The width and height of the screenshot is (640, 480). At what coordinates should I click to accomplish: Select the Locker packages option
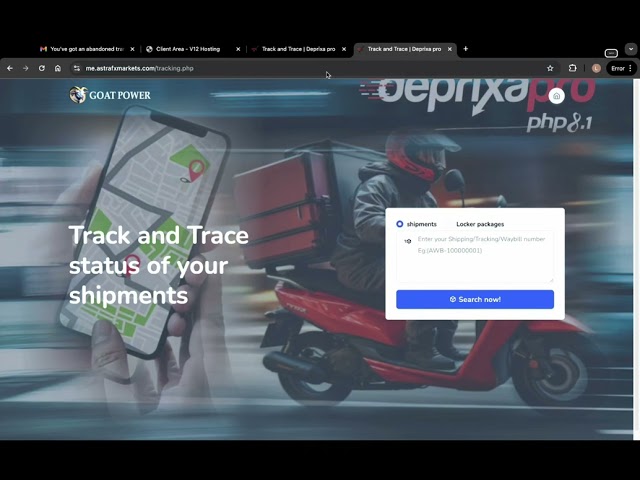[x=480, y=224]
